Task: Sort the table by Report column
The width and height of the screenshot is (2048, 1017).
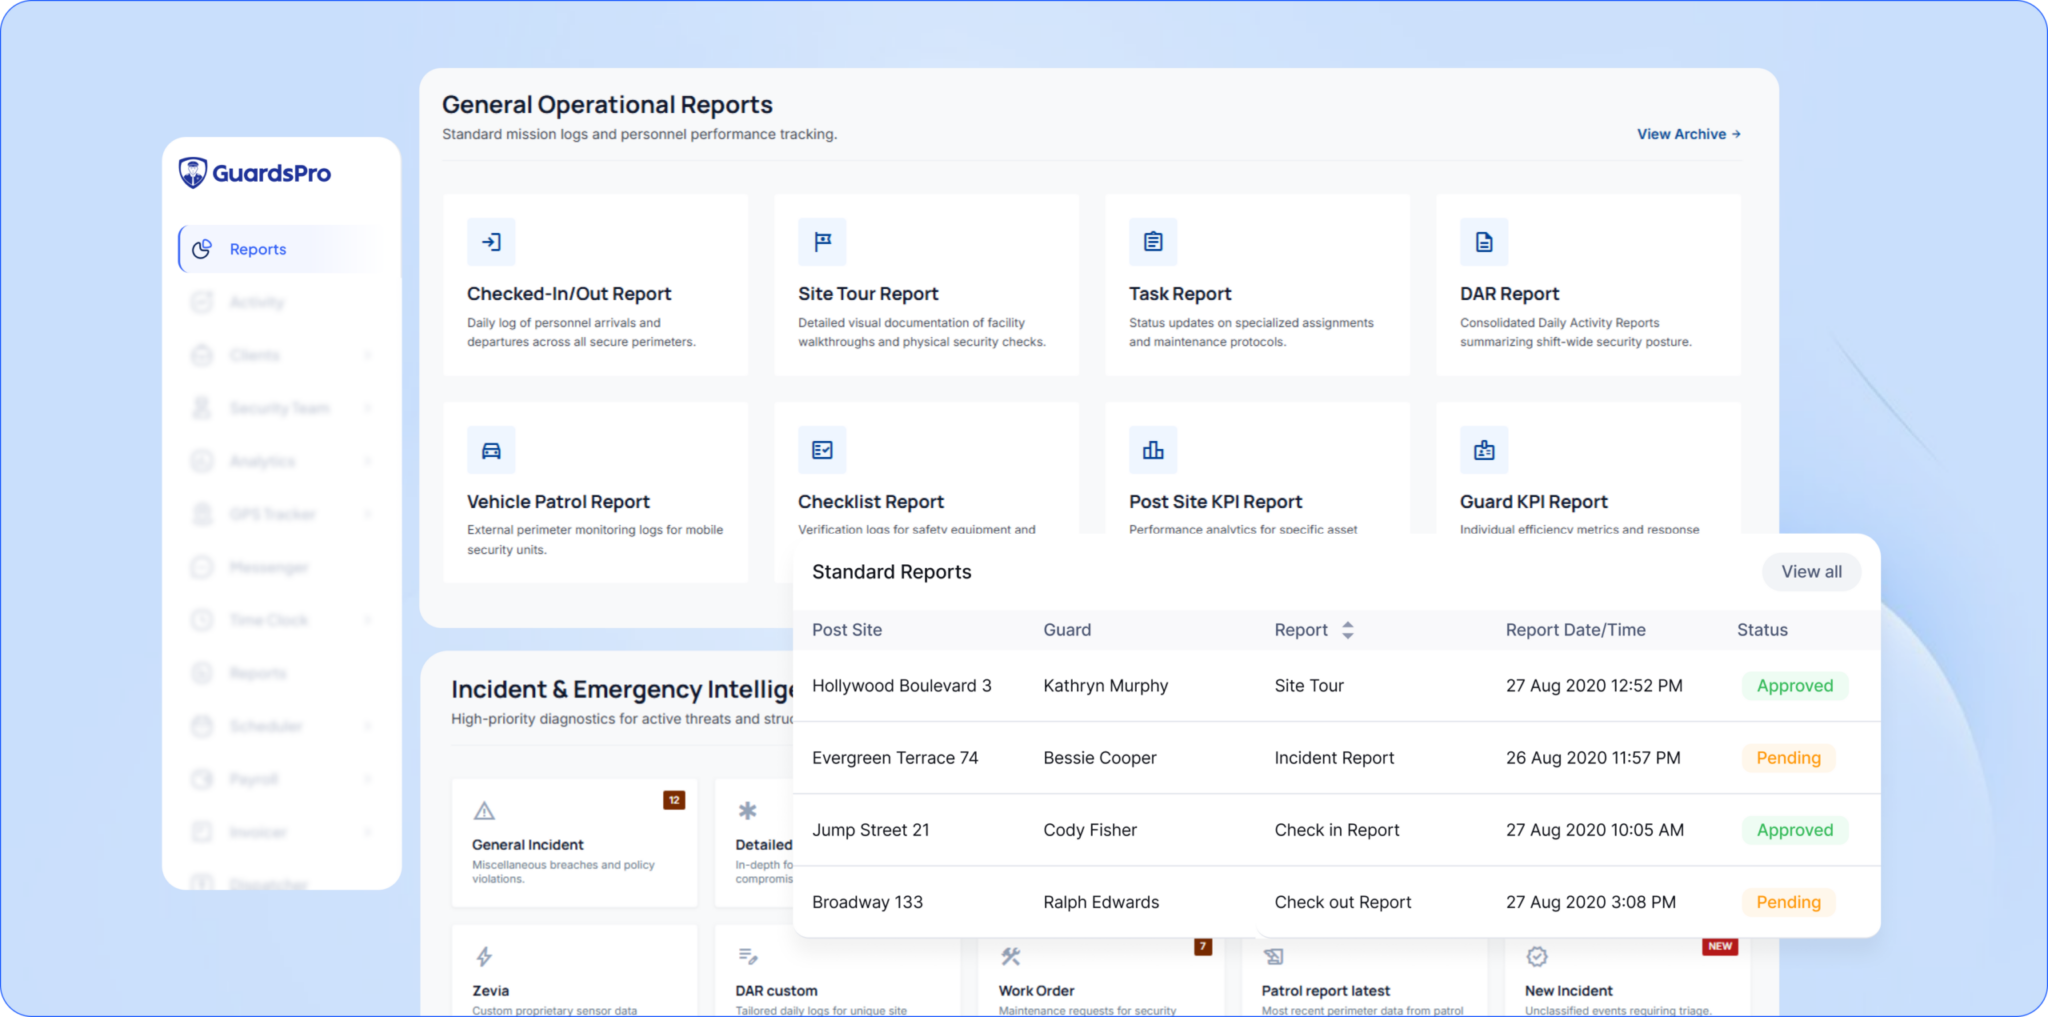Action: 1347,630
